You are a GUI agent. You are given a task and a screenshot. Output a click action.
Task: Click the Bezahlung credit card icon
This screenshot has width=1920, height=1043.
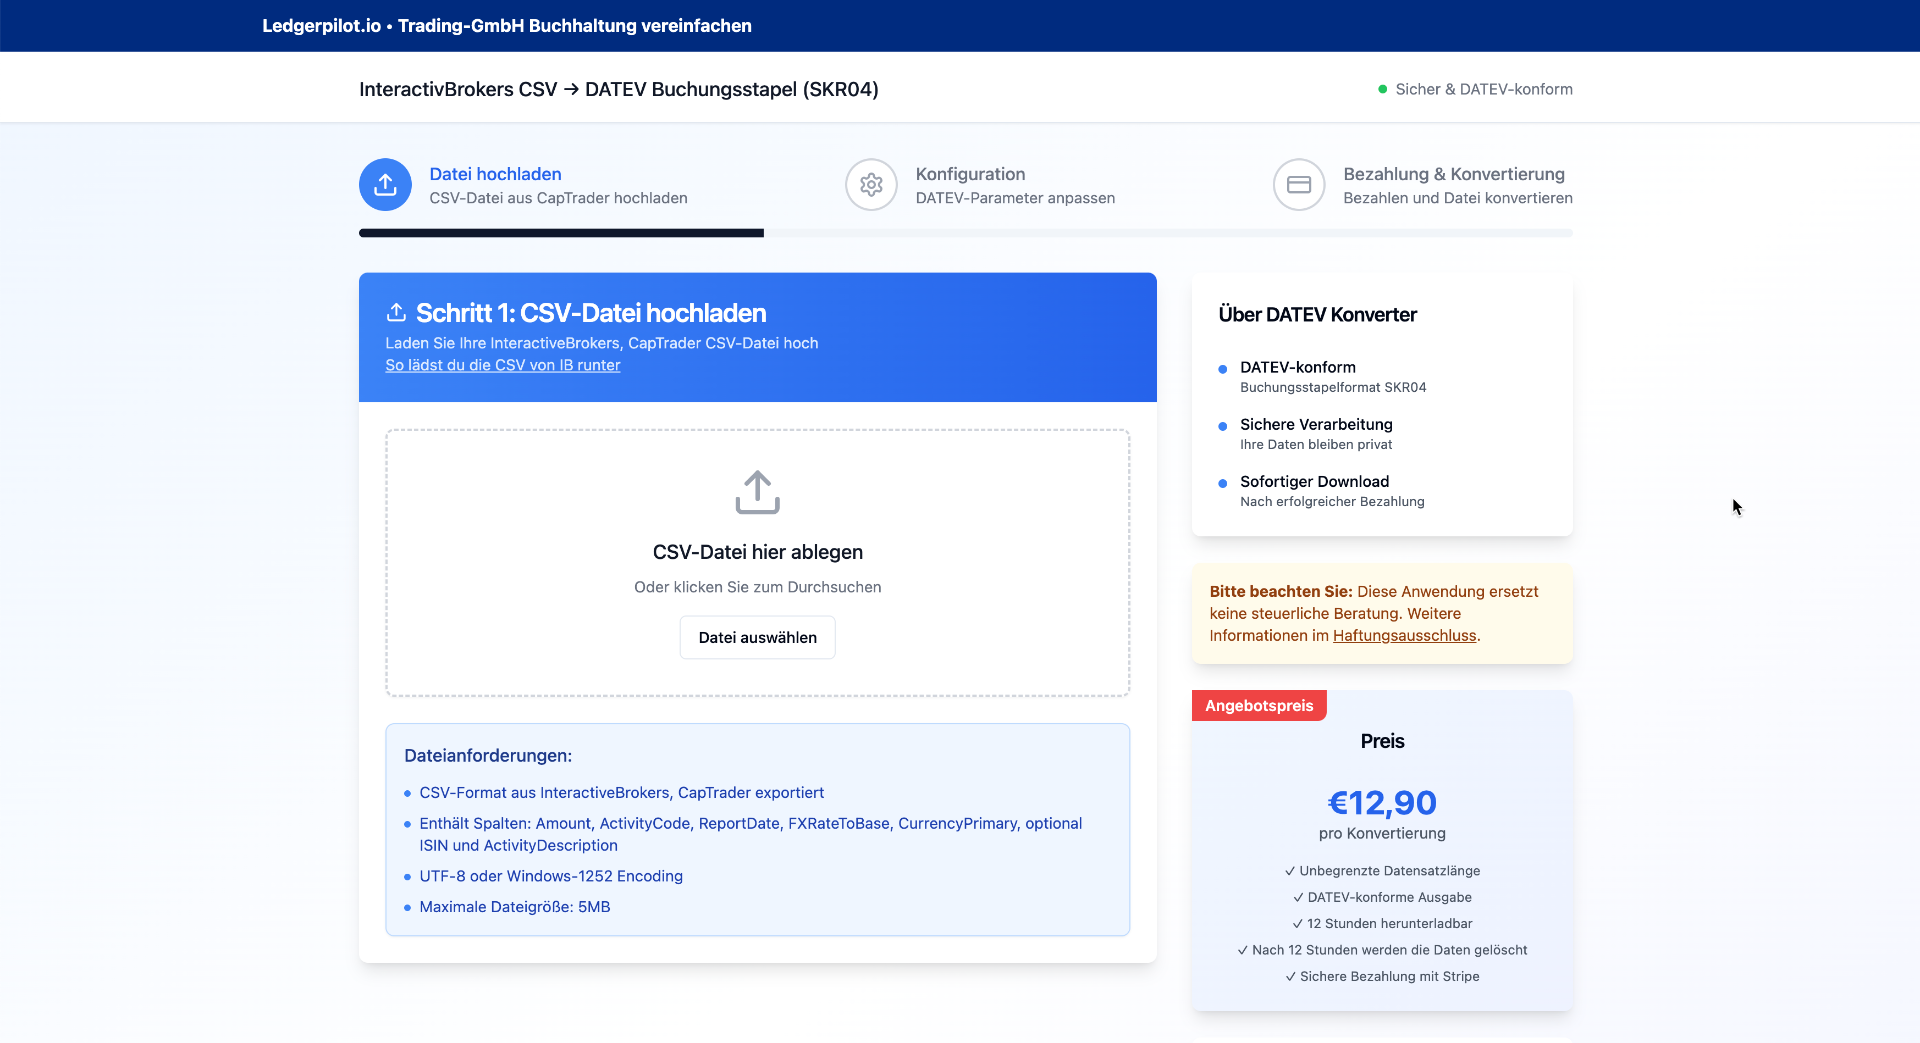(x=1298, y=185)
